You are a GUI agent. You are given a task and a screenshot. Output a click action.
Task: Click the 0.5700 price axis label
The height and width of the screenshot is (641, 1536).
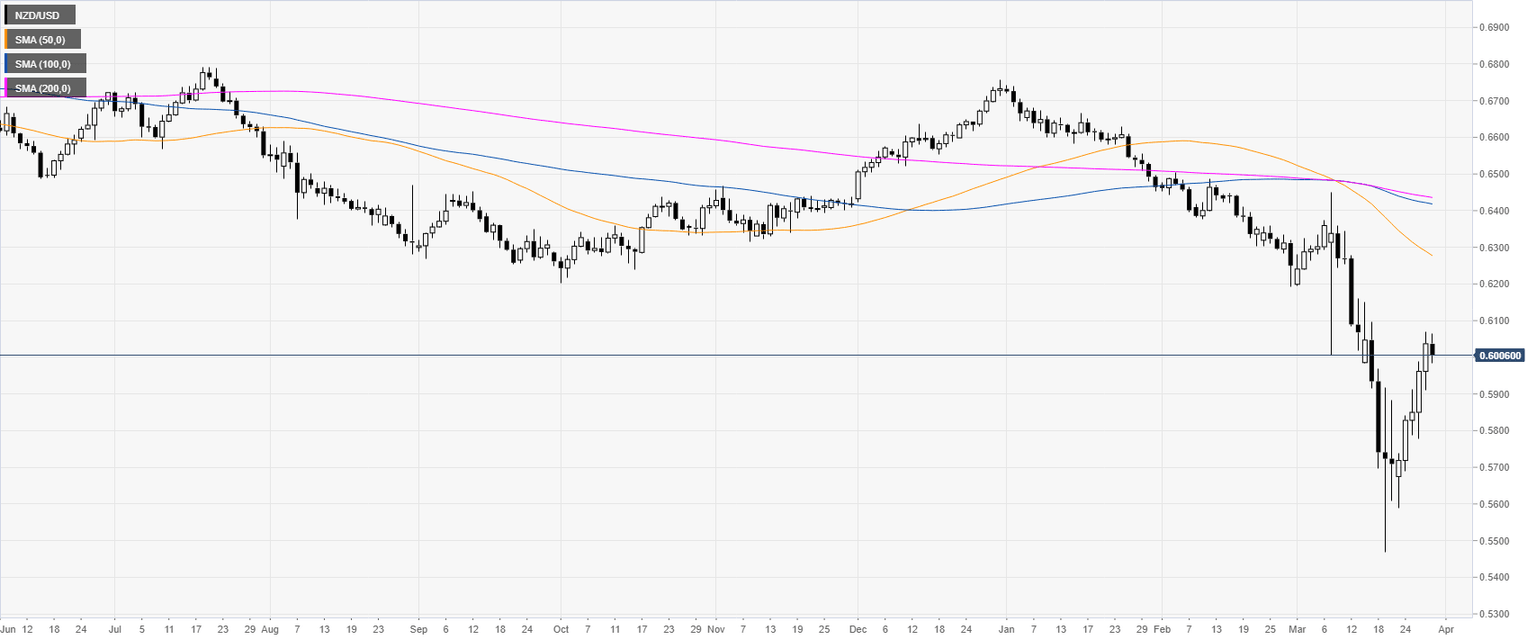[1495, 468]
